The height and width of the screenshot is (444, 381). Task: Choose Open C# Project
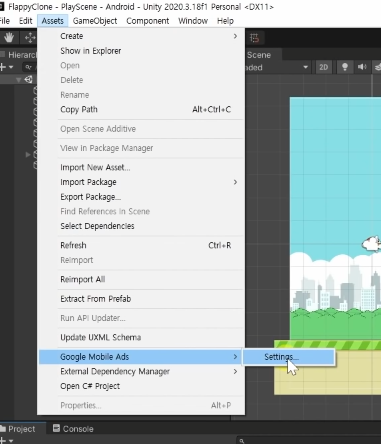(x=141, y=386)
